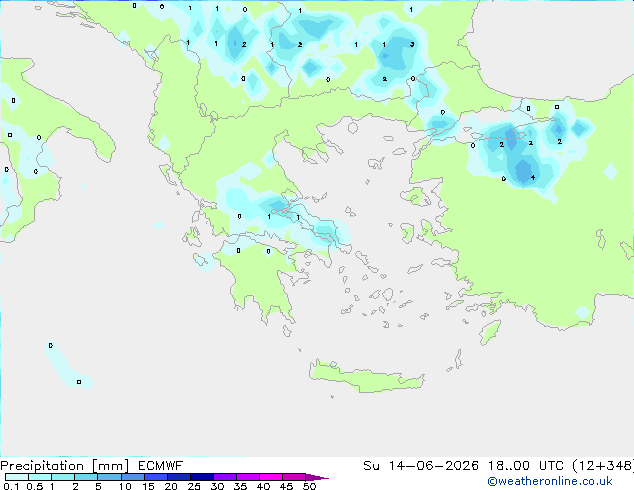Pick the legend swatch between 5 and 10
The image size is (634, 490).
109,477
